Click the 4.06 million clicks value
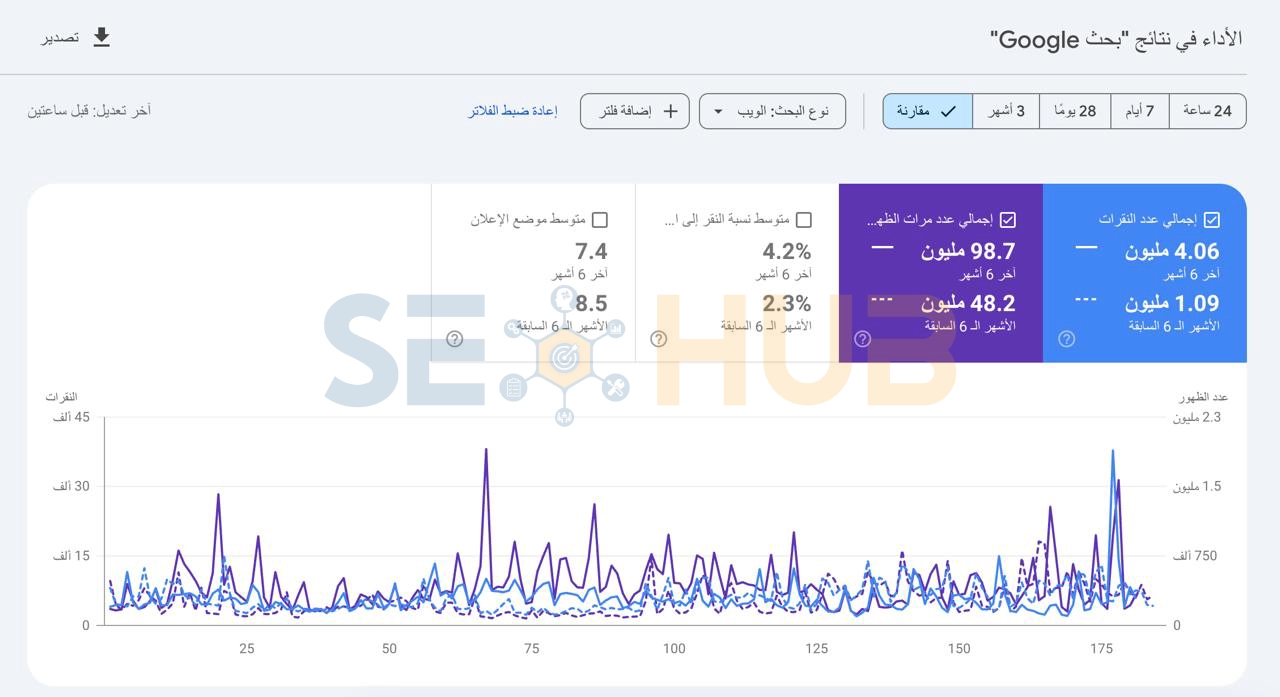 [x=1171, y=251]
